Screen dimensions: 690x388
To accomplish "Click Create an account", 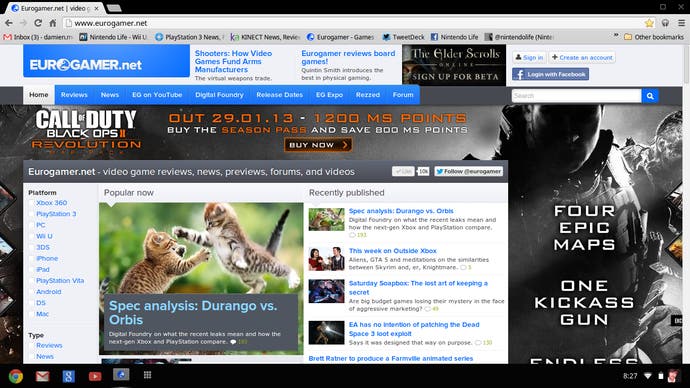I will [582, 57].
